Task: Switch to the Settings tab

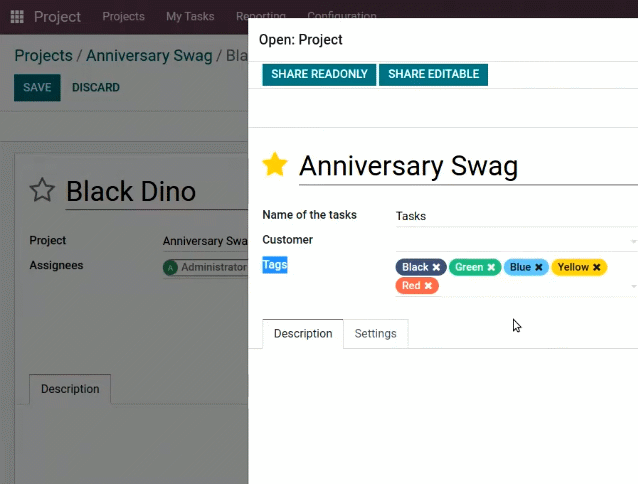Action: point(375,334)
